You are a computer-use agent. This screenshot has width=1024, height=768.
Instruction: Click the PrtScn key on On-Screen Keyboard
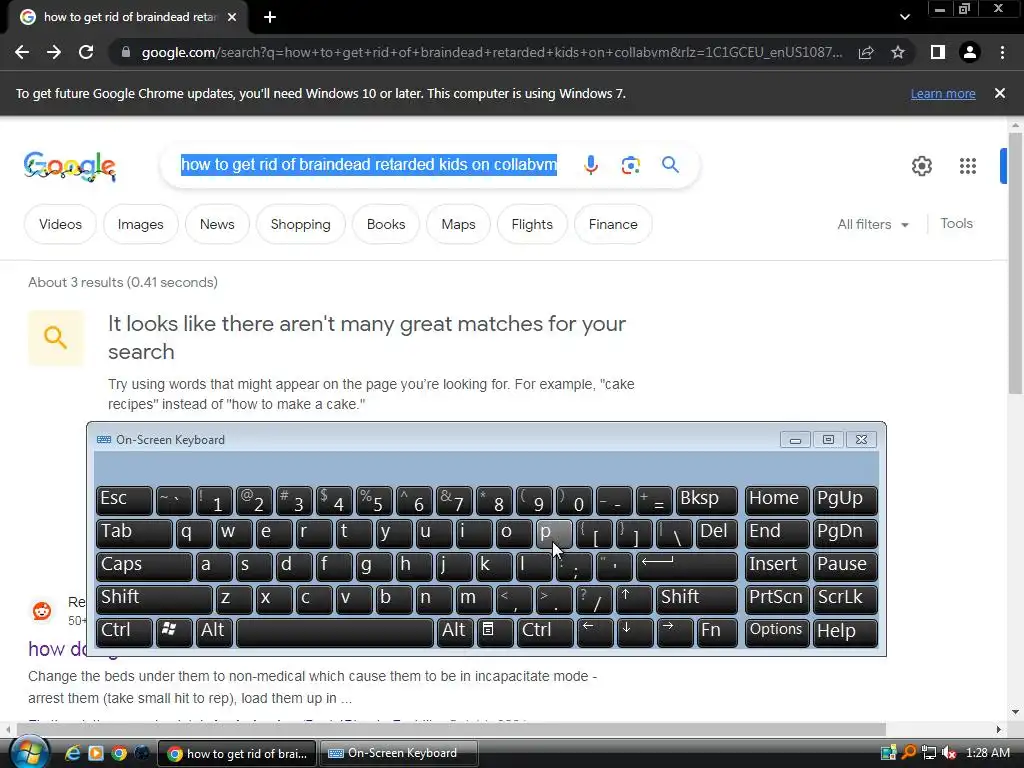776,598
